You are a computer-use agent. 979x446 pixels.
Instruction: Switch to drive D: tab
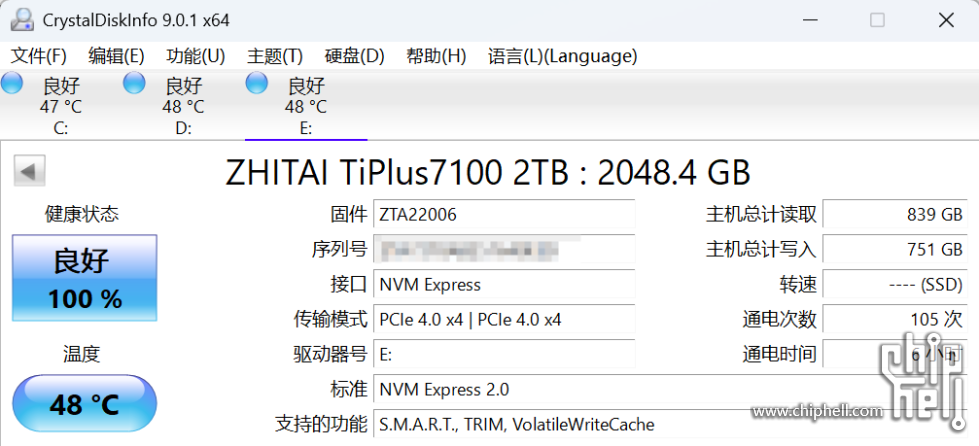point(183,105)
